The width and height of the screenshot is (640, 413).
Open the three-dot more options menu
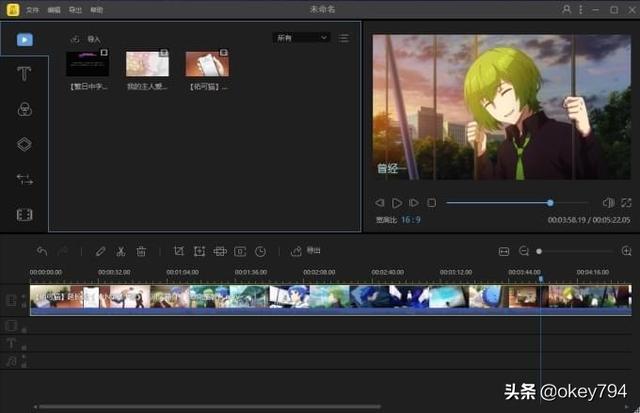(580, 9)
